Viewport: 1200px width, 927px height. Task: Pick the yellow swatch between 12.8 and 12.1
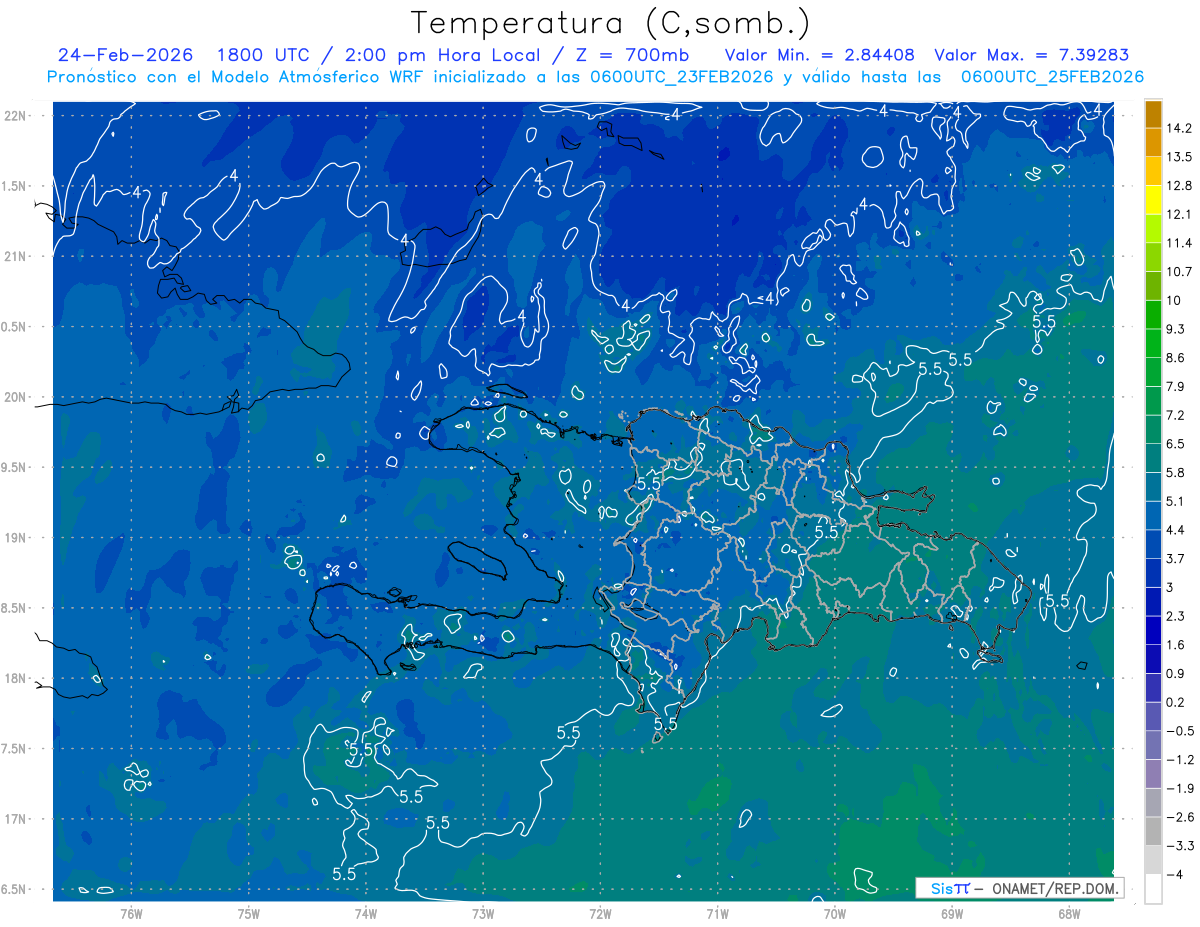(x=1153, y=200)
